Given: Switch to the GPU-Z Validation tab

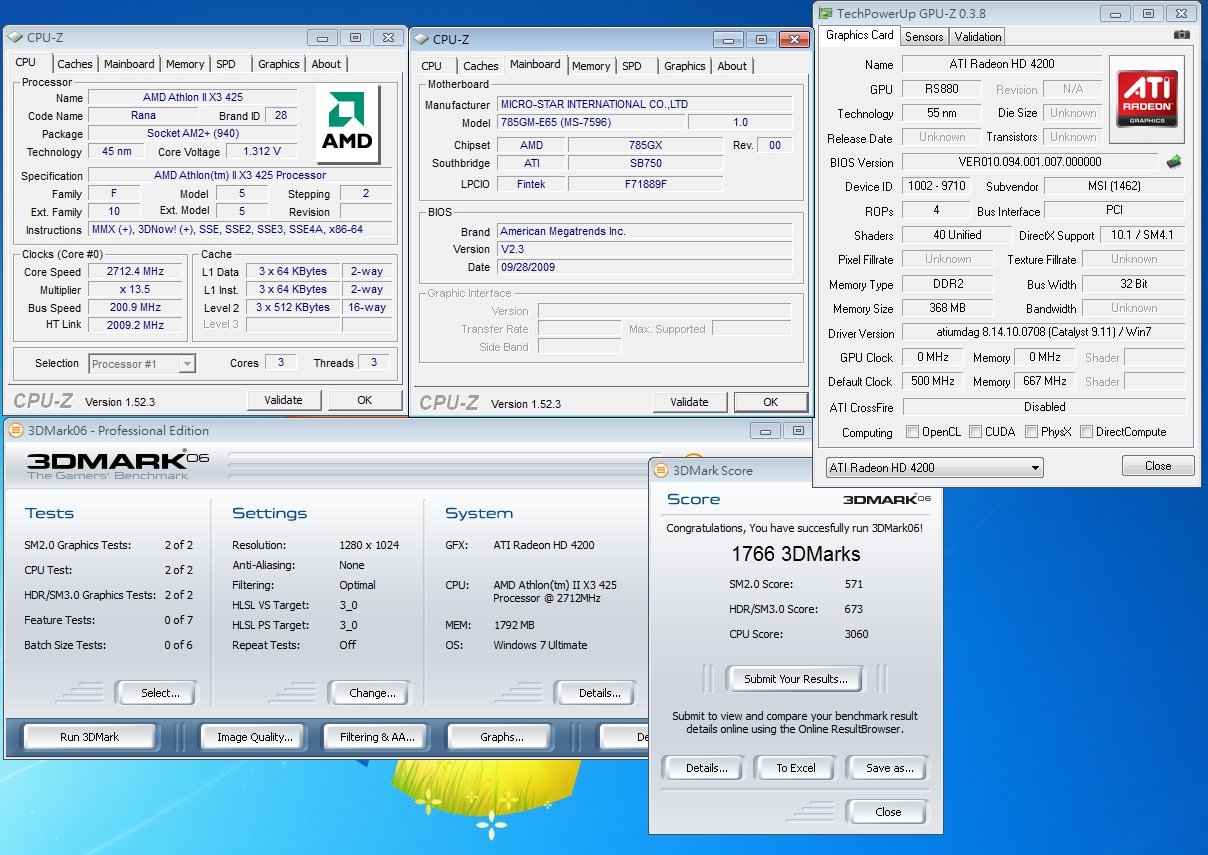Looking at the screenshot, I should [x=978, y=37].
